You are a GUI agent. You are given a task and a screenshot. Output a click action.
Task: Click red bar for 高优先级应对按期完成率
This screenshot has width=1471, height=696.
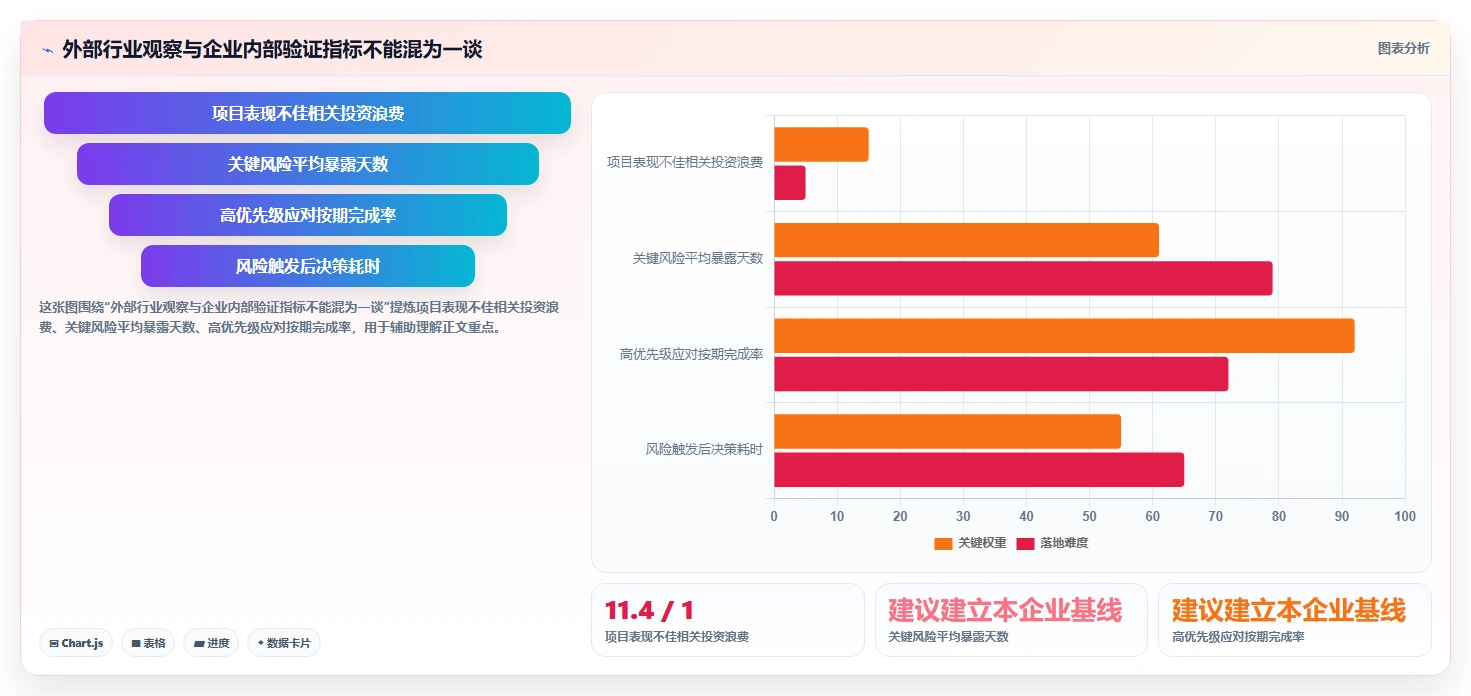point(1001,374)
